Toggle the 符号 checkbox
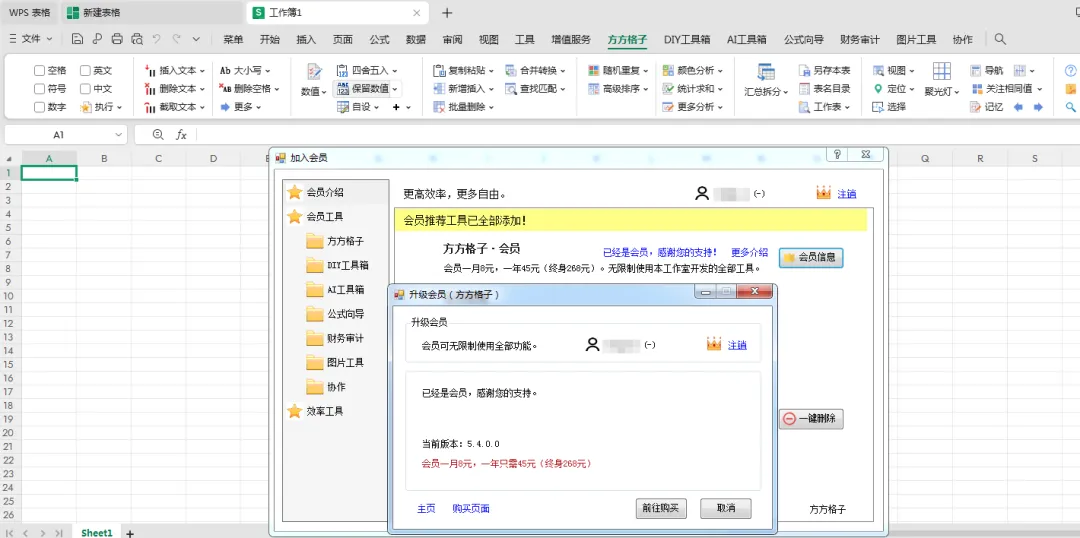The width and height of the screenshot is (1080, 538). click(x=39, y=88)
